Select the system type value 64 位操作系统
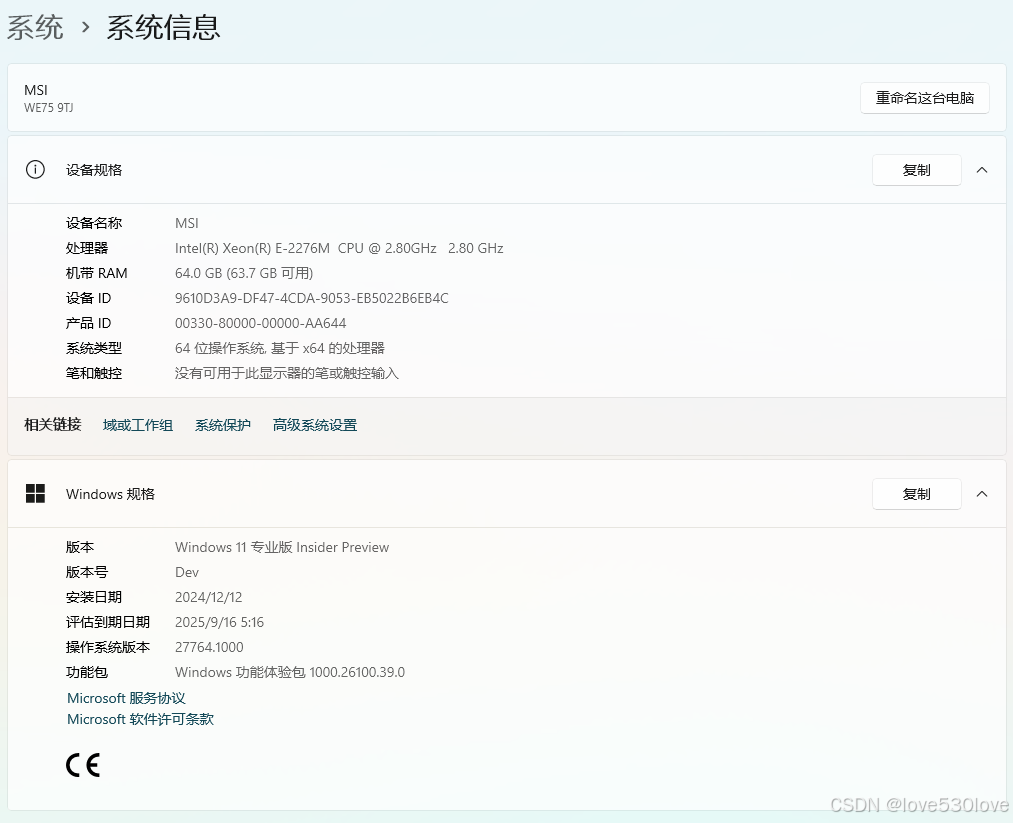This screenshot has height=823, width=1013. click(280, 348)
